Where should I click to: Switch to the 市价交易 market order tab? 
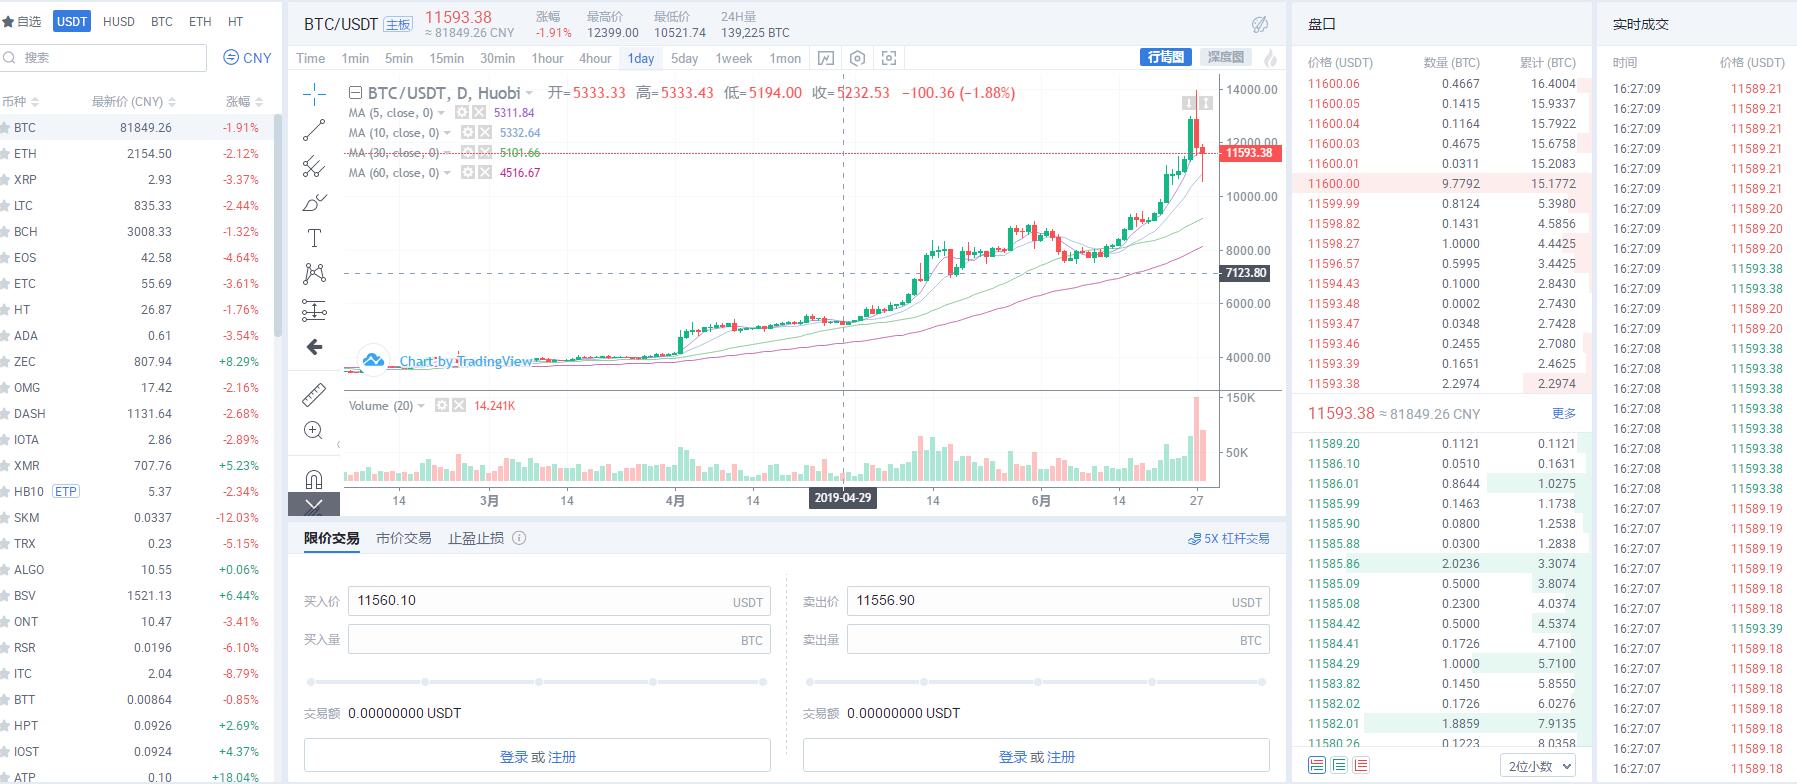(x=403, y=538)
